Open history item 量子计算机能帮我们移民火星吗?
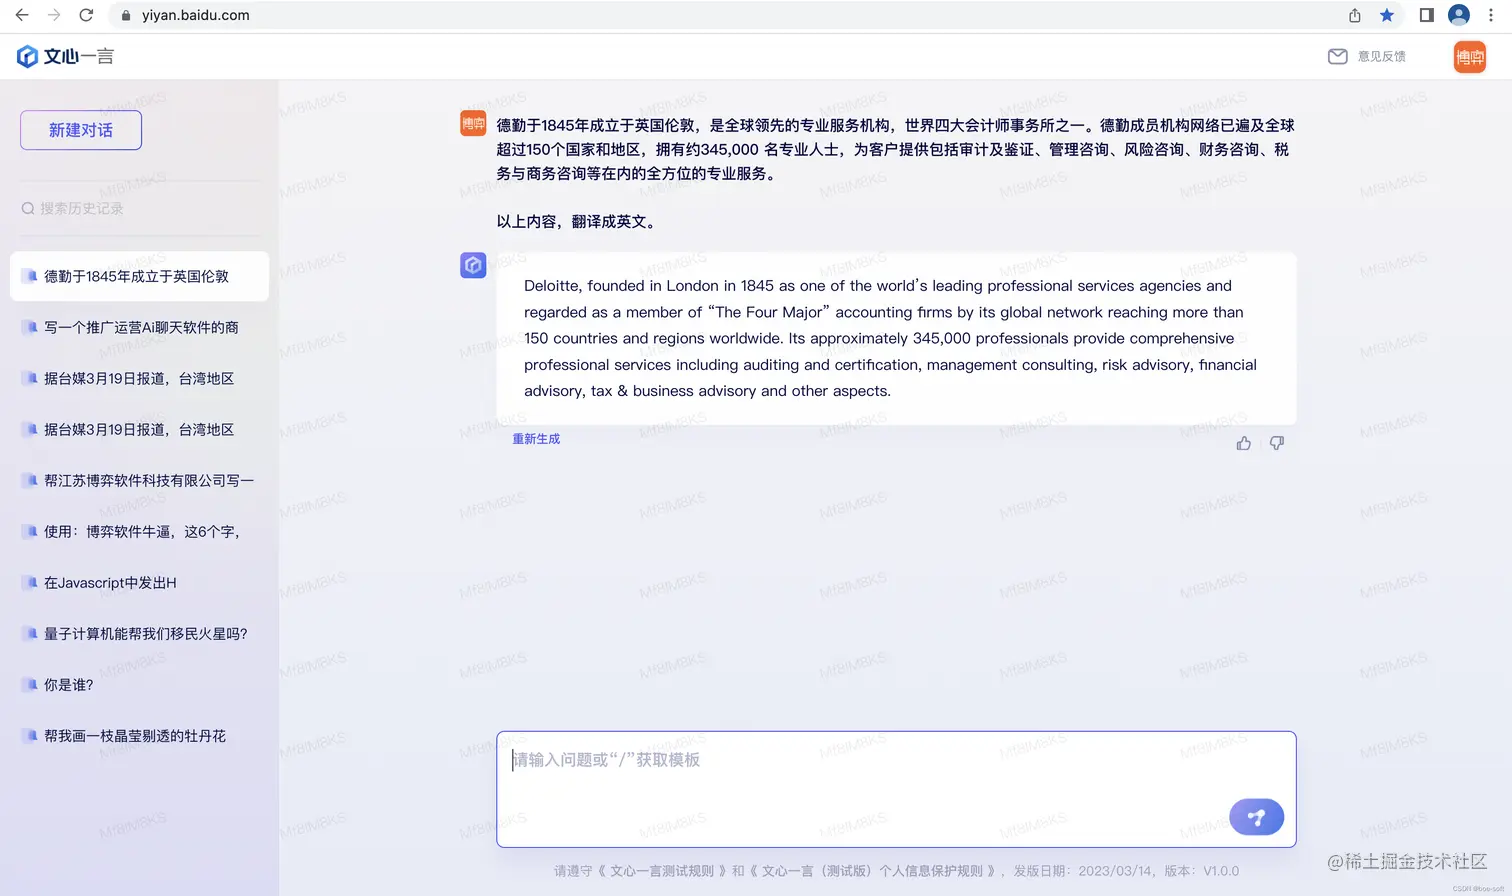1512x896 pixels. pos(139,633)
